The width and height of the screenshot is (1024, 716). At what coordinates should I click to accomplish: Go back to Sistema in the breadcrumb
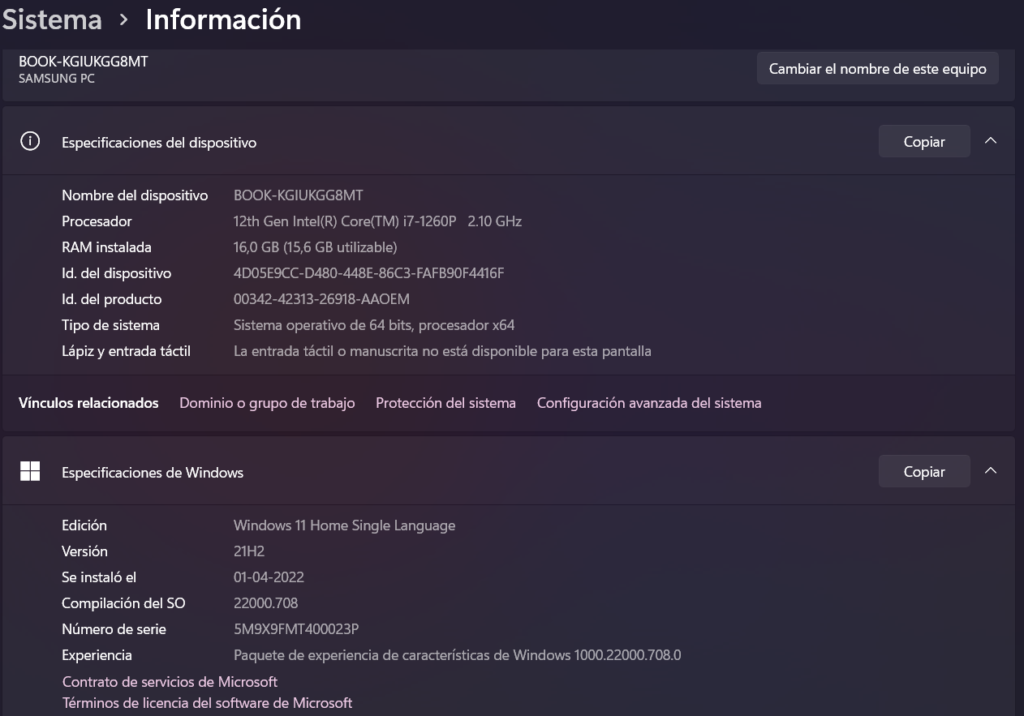52,20
